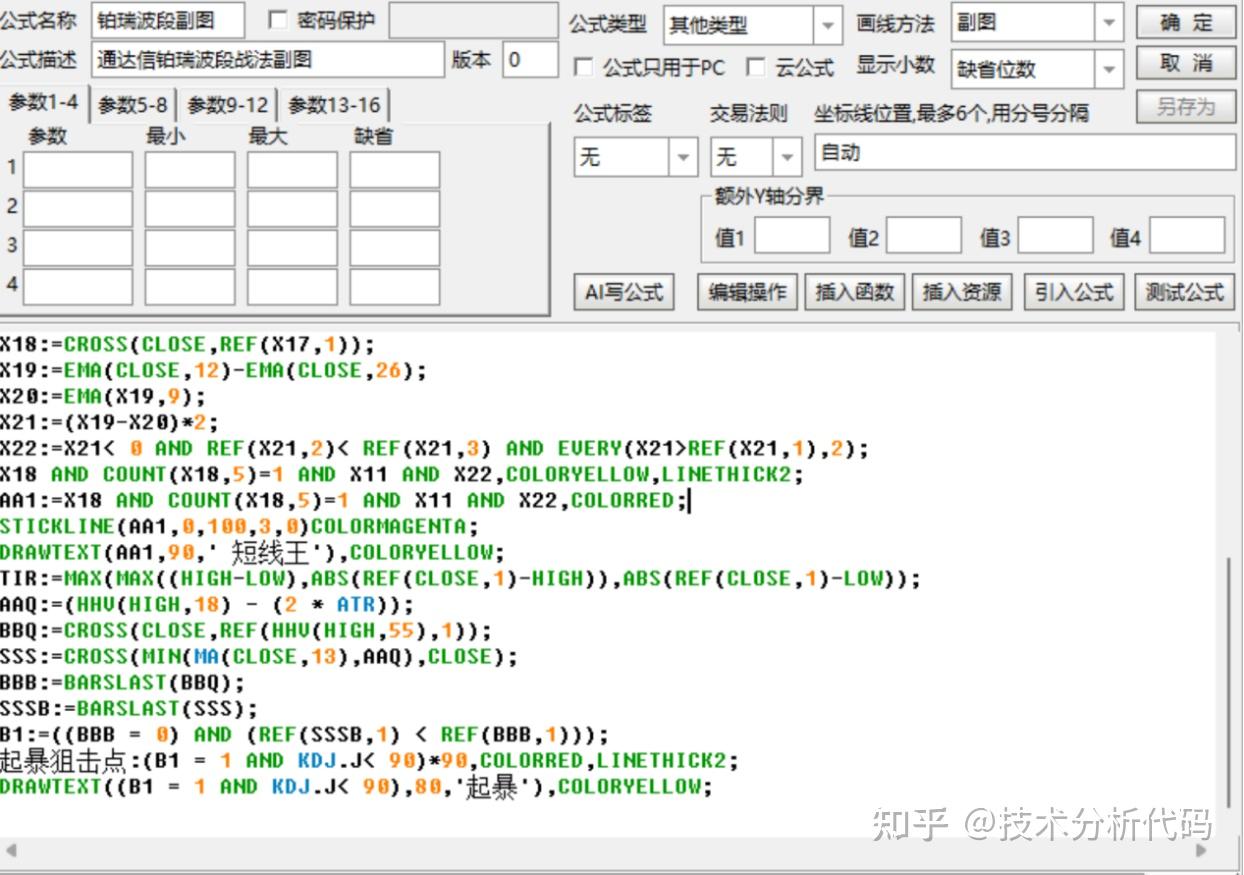Click row 3 最大 value field
Image resolution: width=1244 pixels, height=875 pixels.
coord(293,247)
